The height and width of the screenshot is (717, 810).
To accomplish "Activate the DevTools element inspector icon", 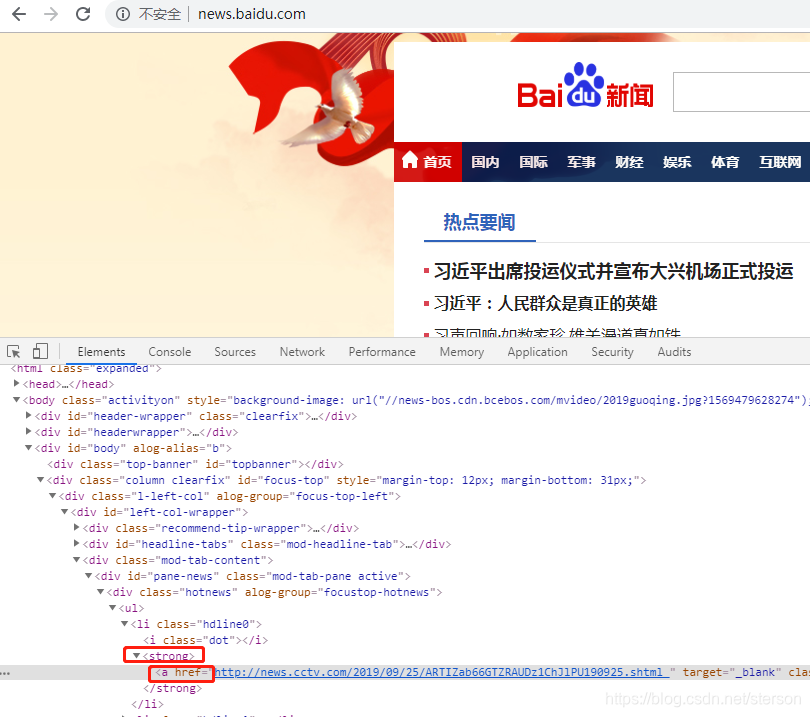I will click(14, 352).
